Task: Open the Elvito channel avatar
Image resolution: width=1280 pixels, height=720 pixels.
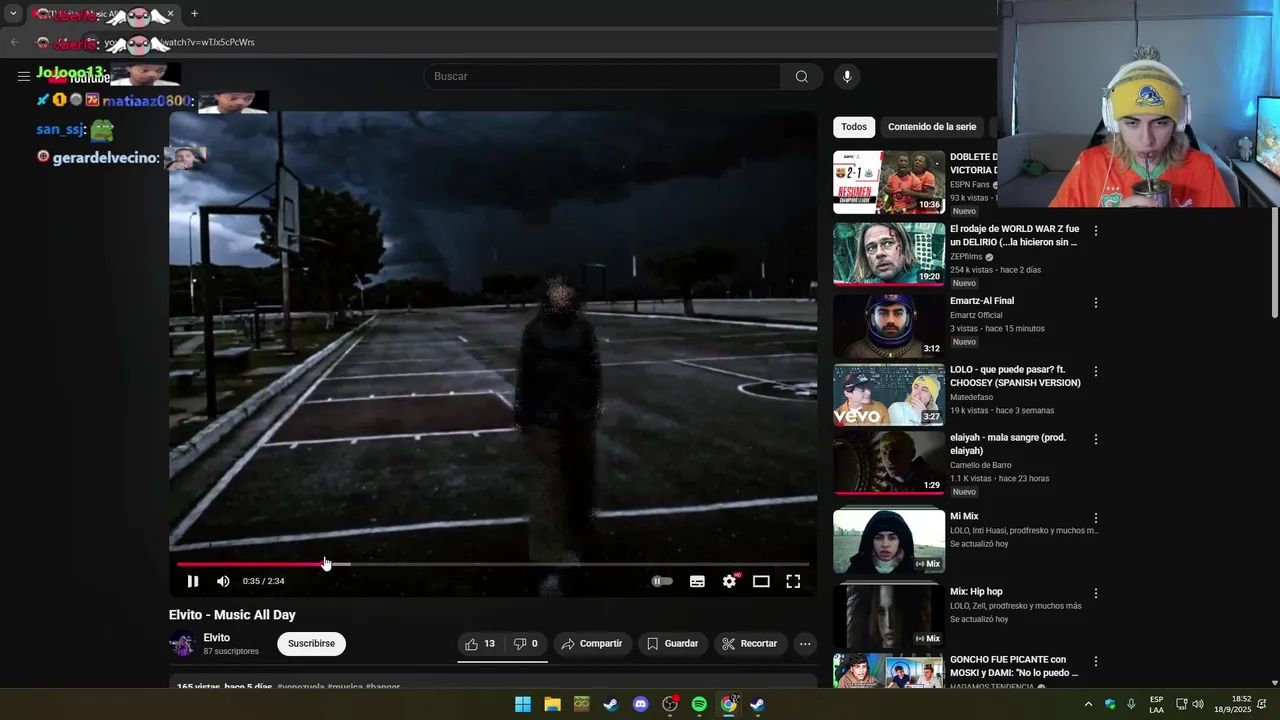Action: coord(182,644)
